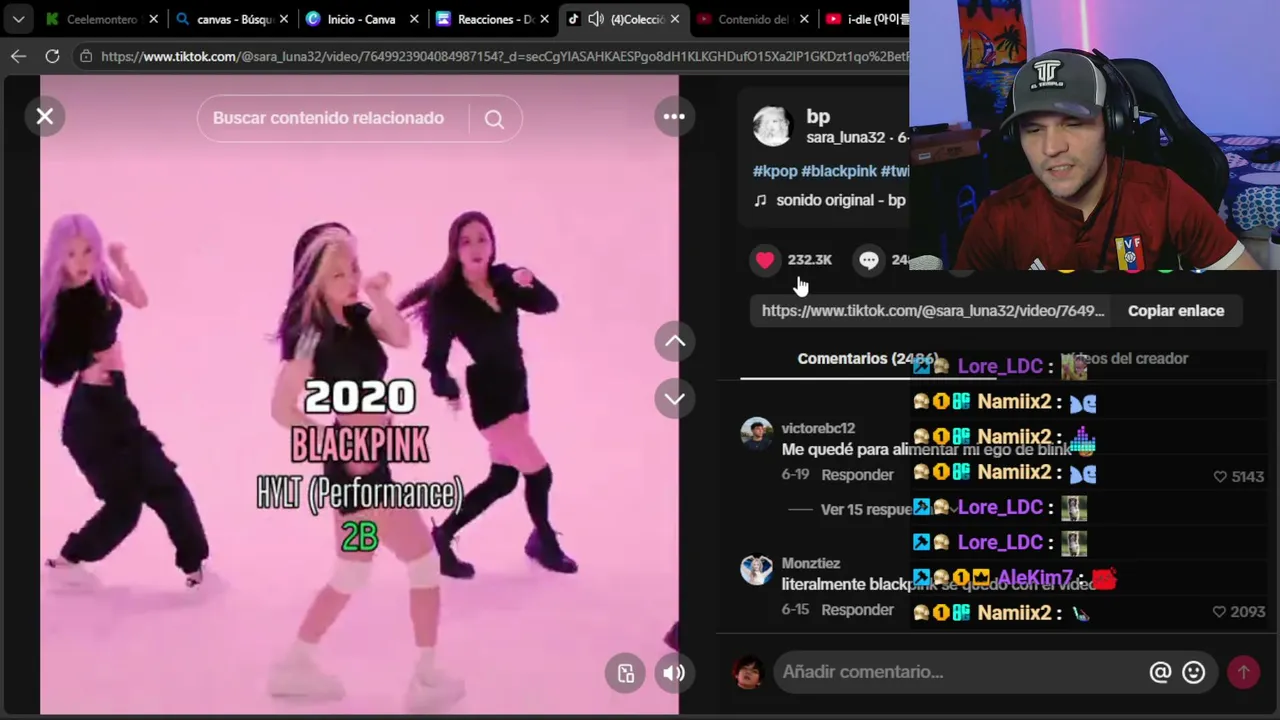This screenshot has height=720, width=1280.
Task: Close the 'Reacciones' tab
Action: [x=545, y=19]
